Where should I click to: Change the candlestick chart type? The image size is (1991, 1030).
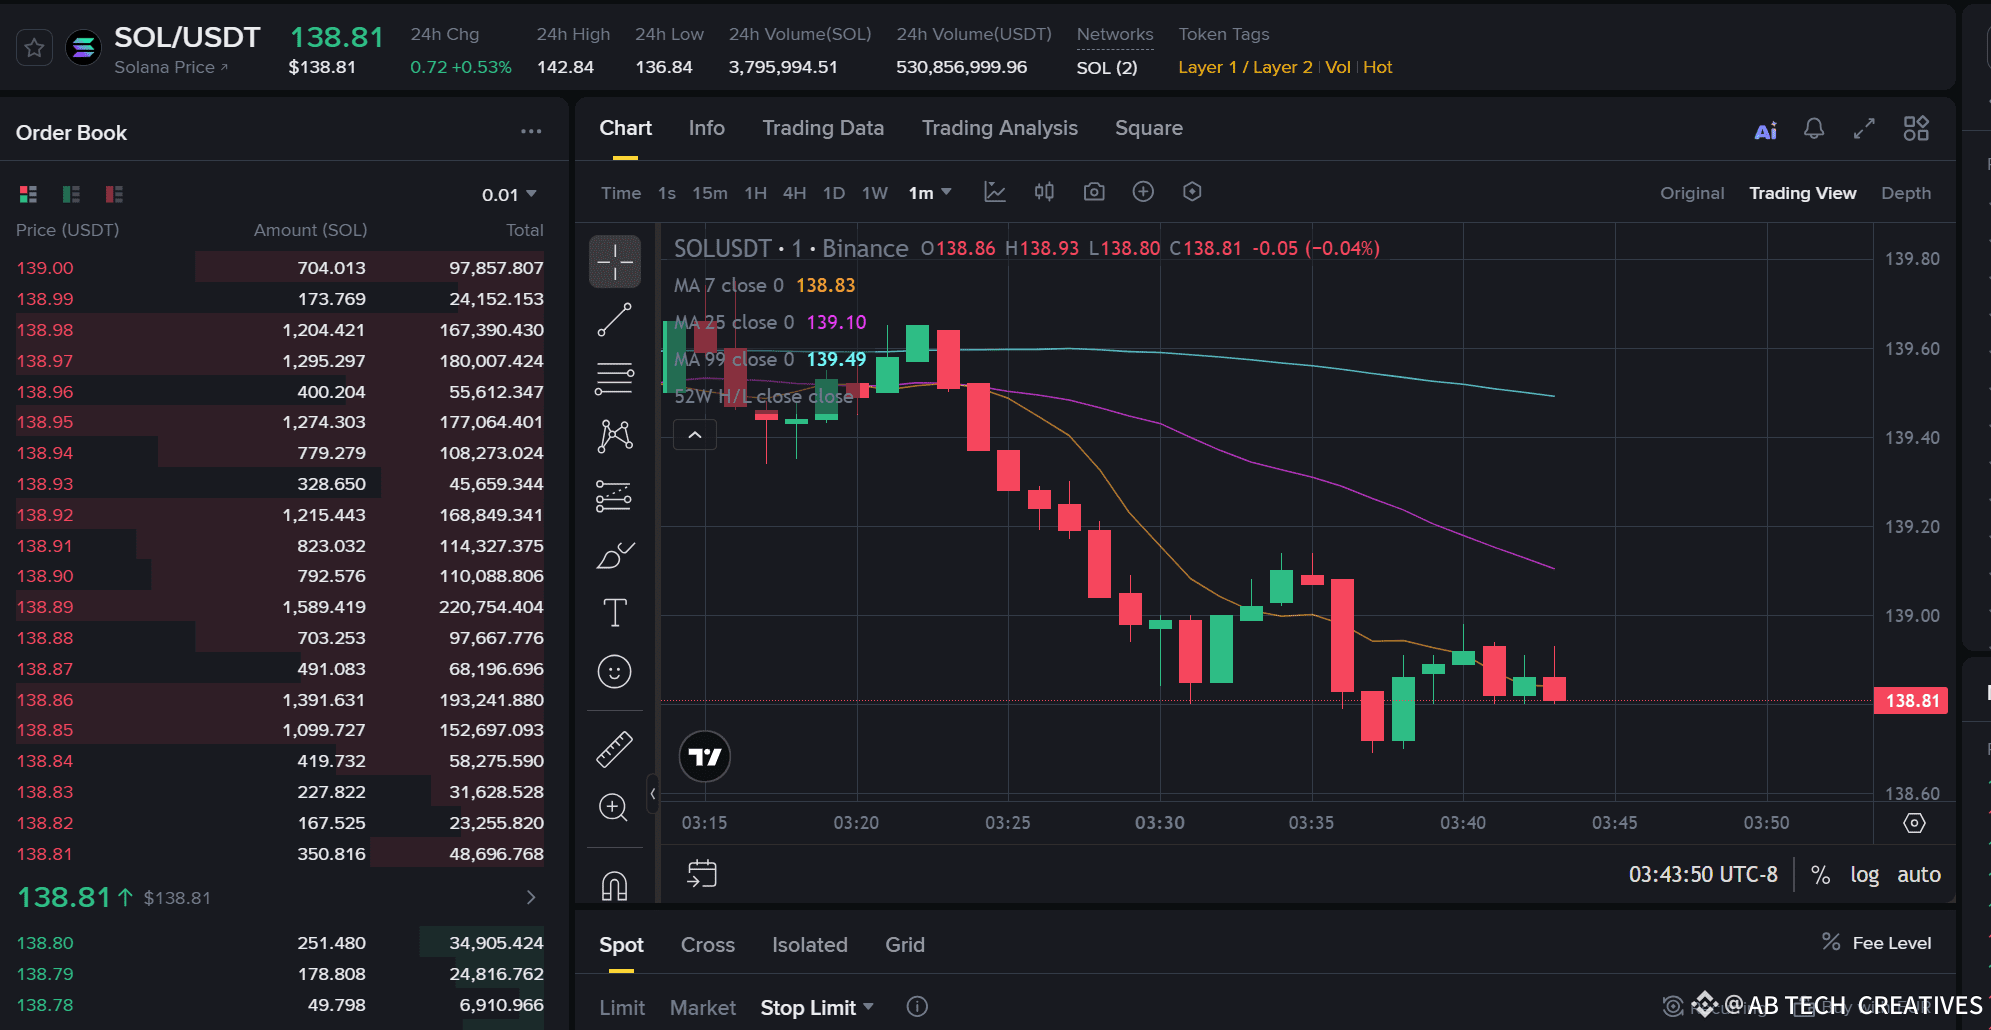[x=1044, y=192]
